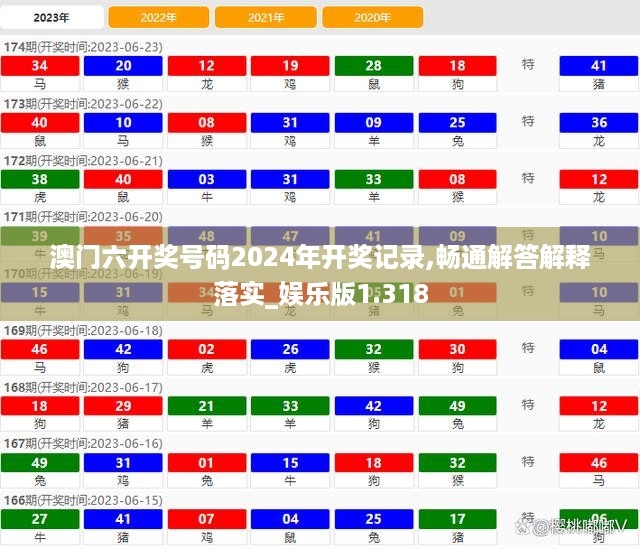Select green number 28 in period 174
The height and width of the screenshot is (549, 640).
(x=373, y=66)
